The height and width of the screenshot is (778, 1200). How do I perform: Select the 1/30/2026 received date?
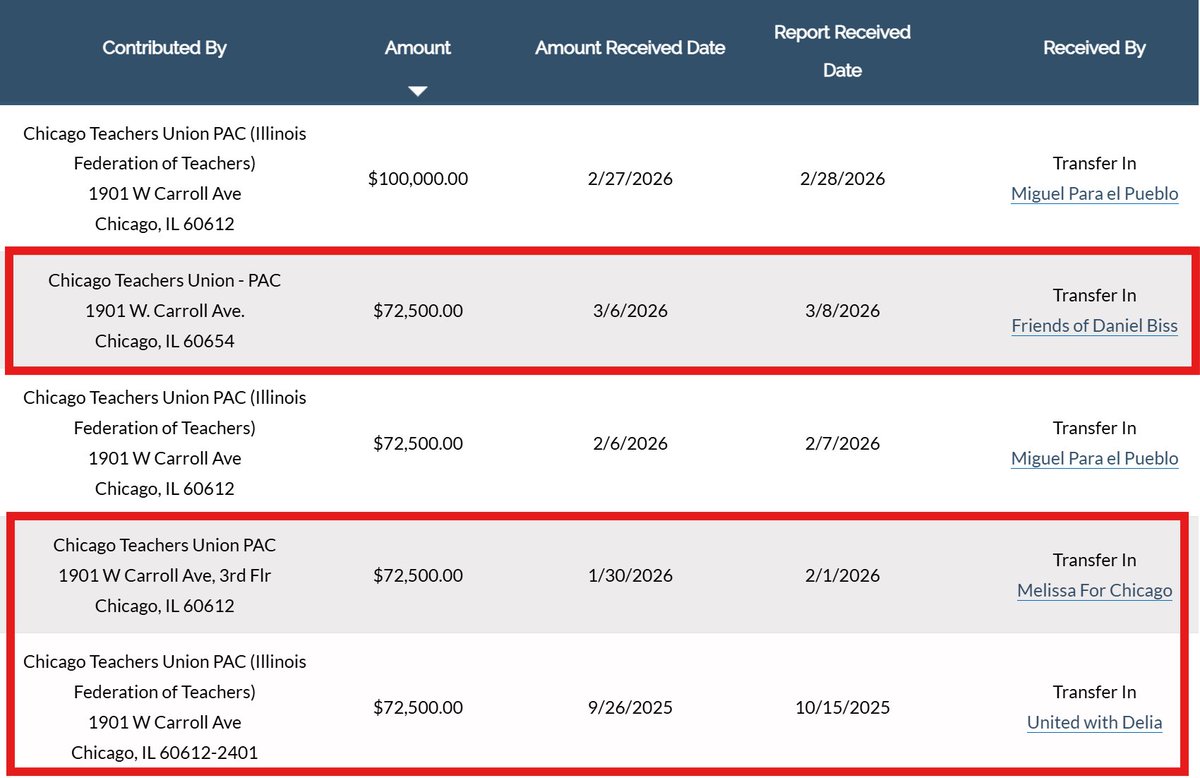[630, 576]
